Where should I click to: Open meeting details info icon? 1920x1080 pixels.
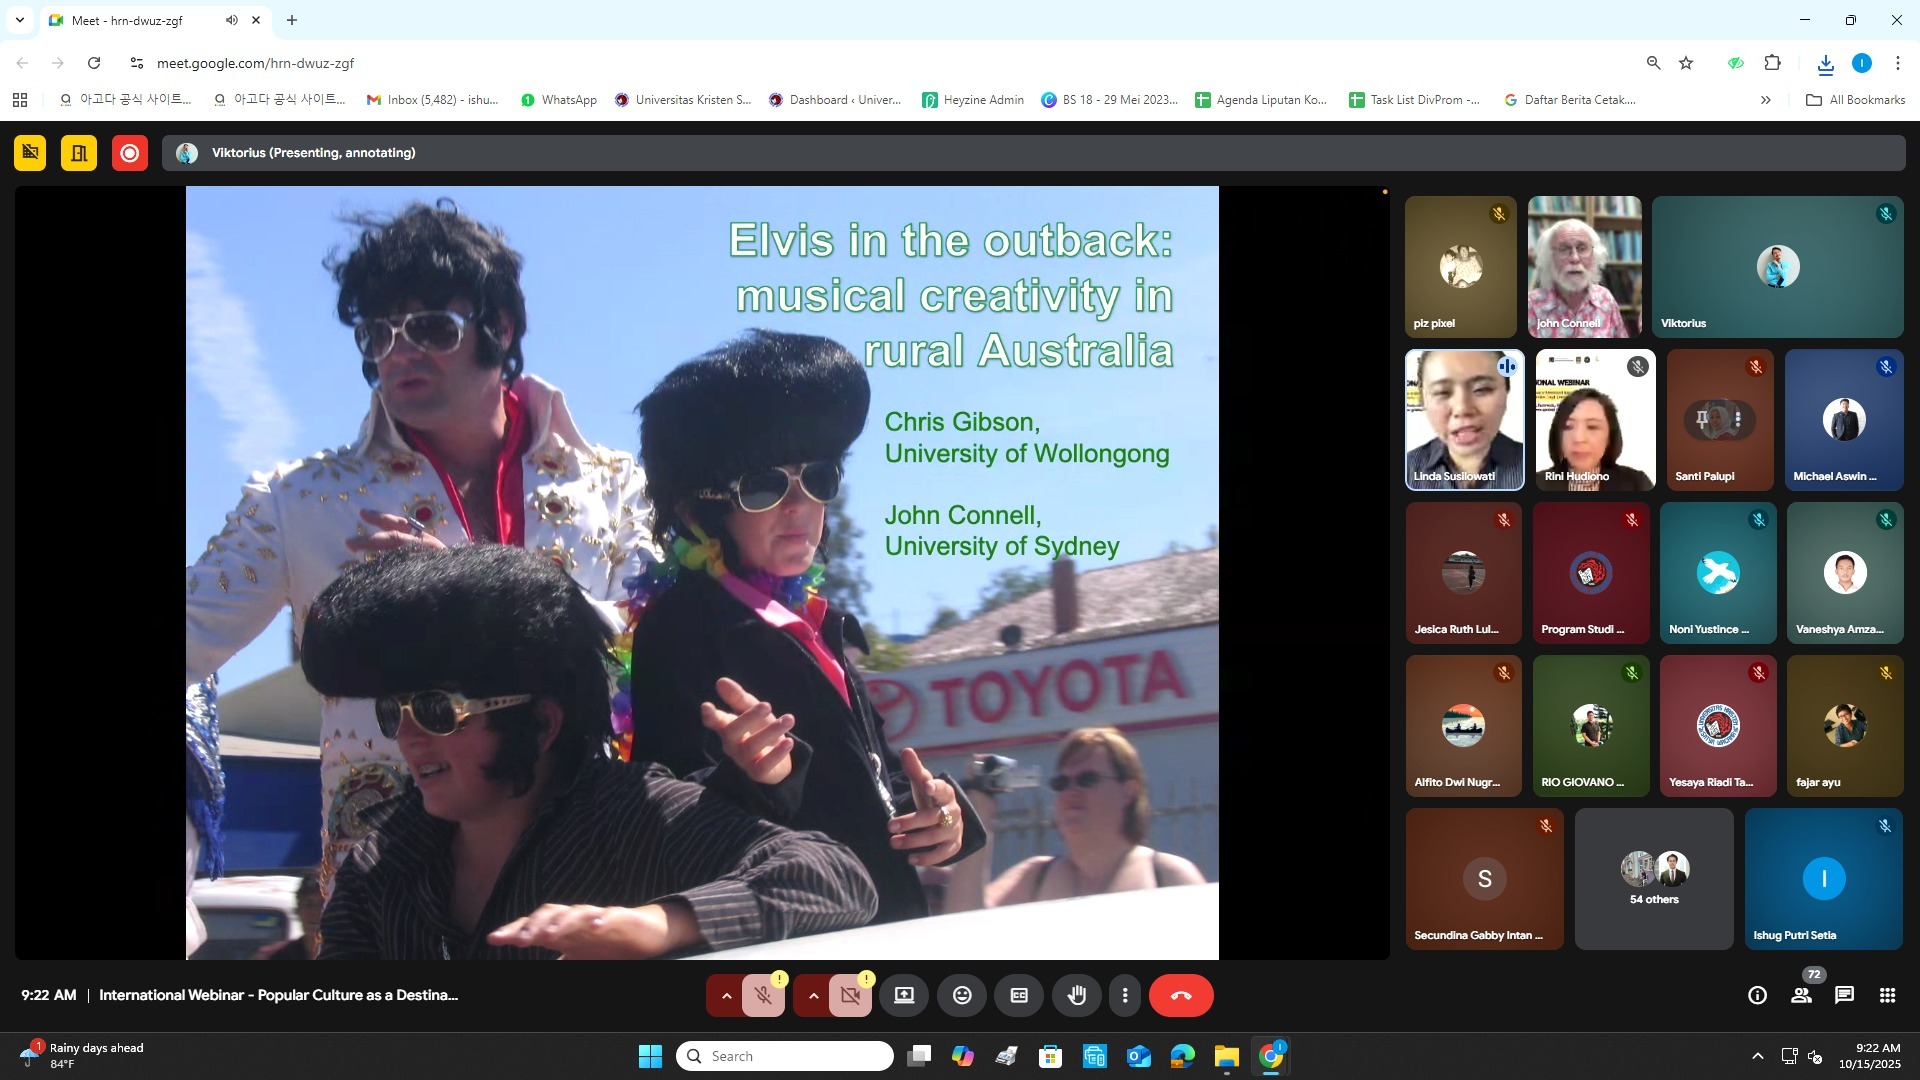(1757, 996)
